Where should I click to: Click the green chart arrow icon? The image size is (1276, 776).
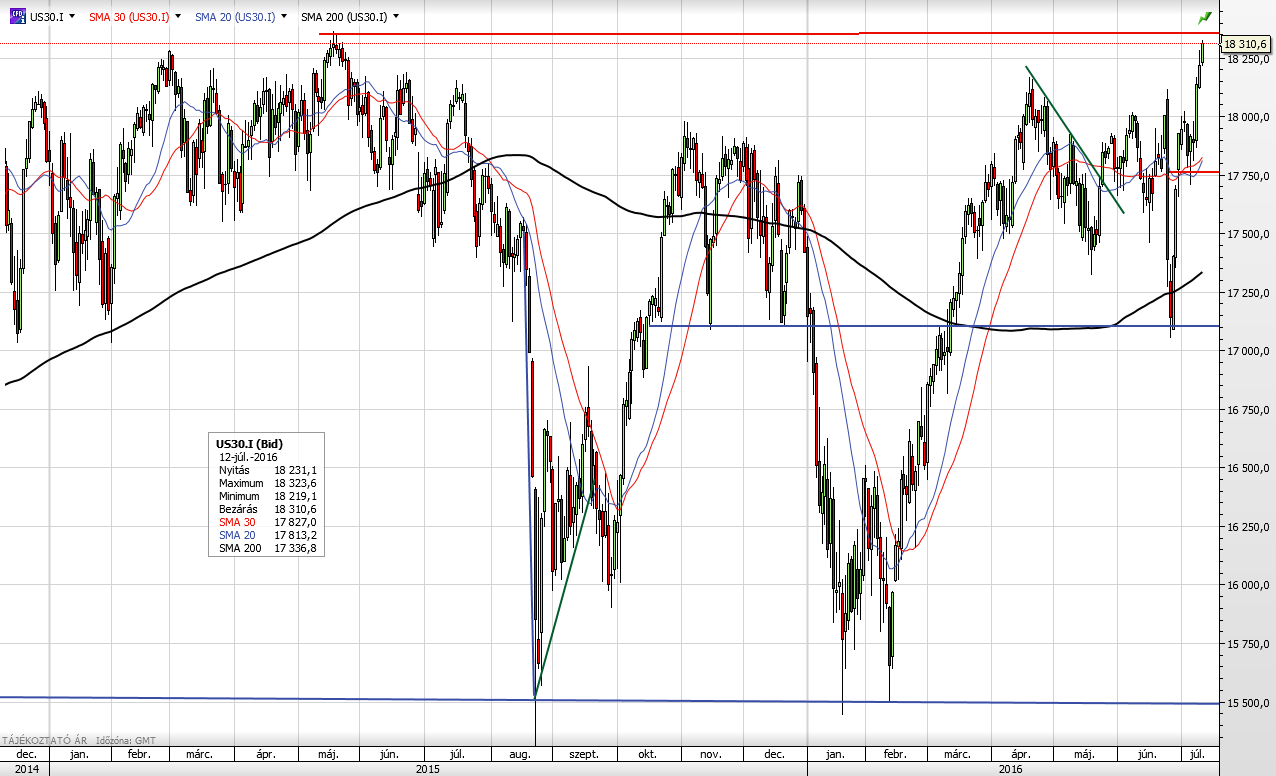click(1205, 17)
